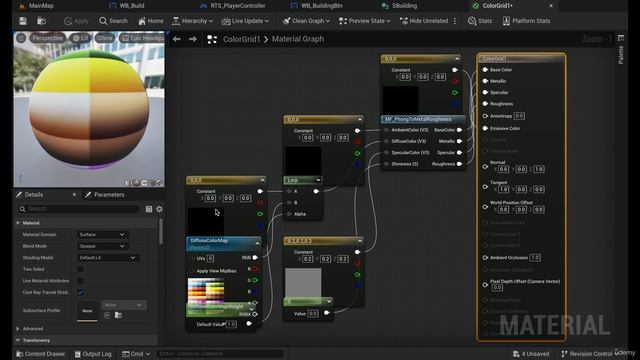Open Search in the material editor toolbar
The image size is (640, 360).
coord(113,21)
